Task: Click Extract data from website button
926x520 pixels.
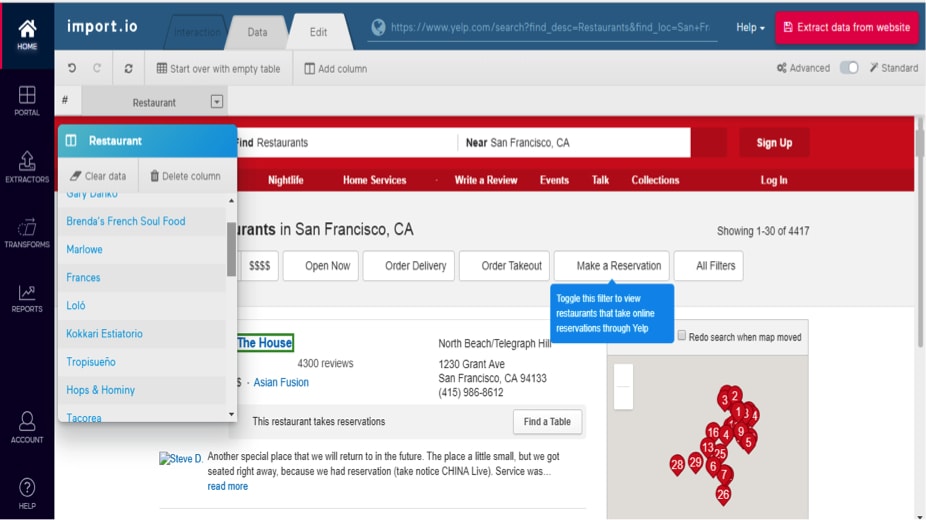Action: pos(846,27)
